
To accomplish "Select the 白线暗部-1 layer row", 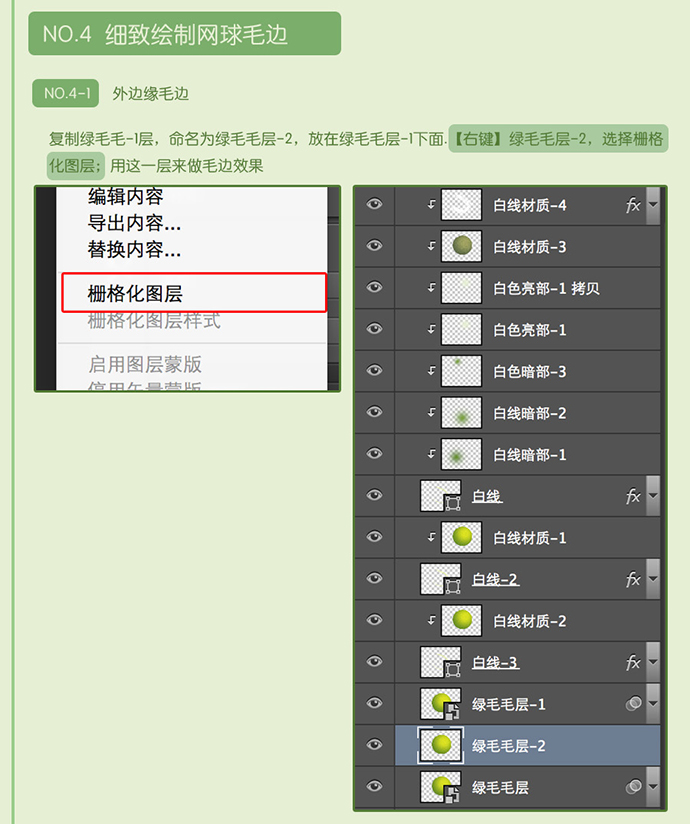I will pos(529,455).
